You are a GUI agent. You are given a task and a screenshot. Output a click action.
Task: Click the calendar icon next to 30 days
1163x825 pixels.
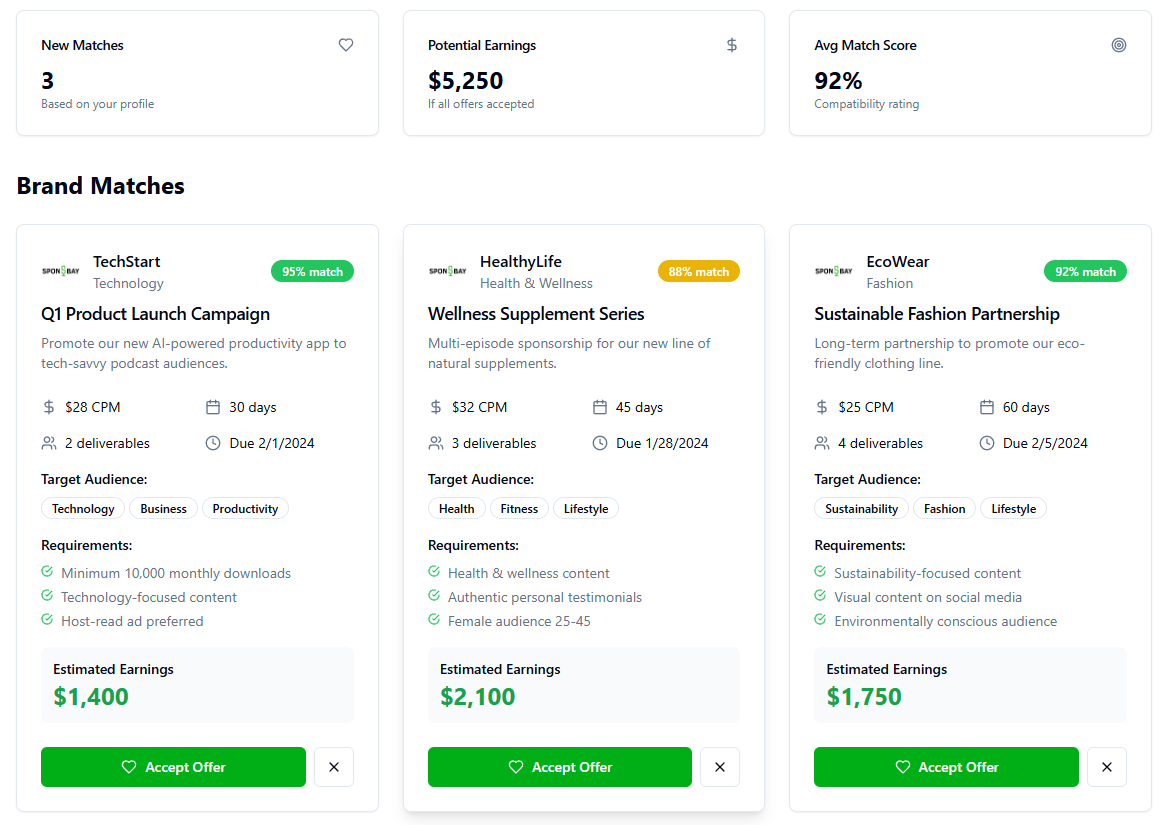213,407
